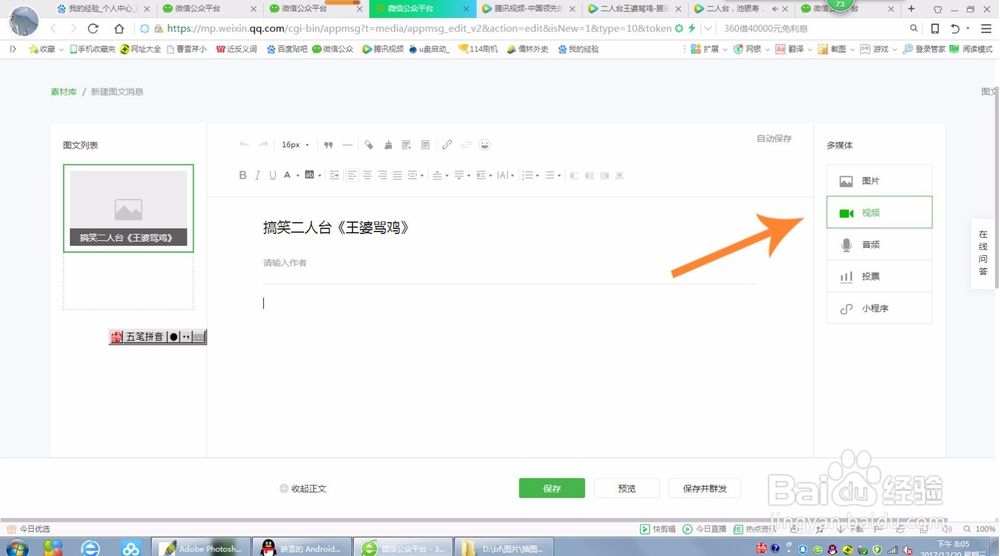
Task: Undo the last edit in editor toolbar
Action: click(244, 145)
